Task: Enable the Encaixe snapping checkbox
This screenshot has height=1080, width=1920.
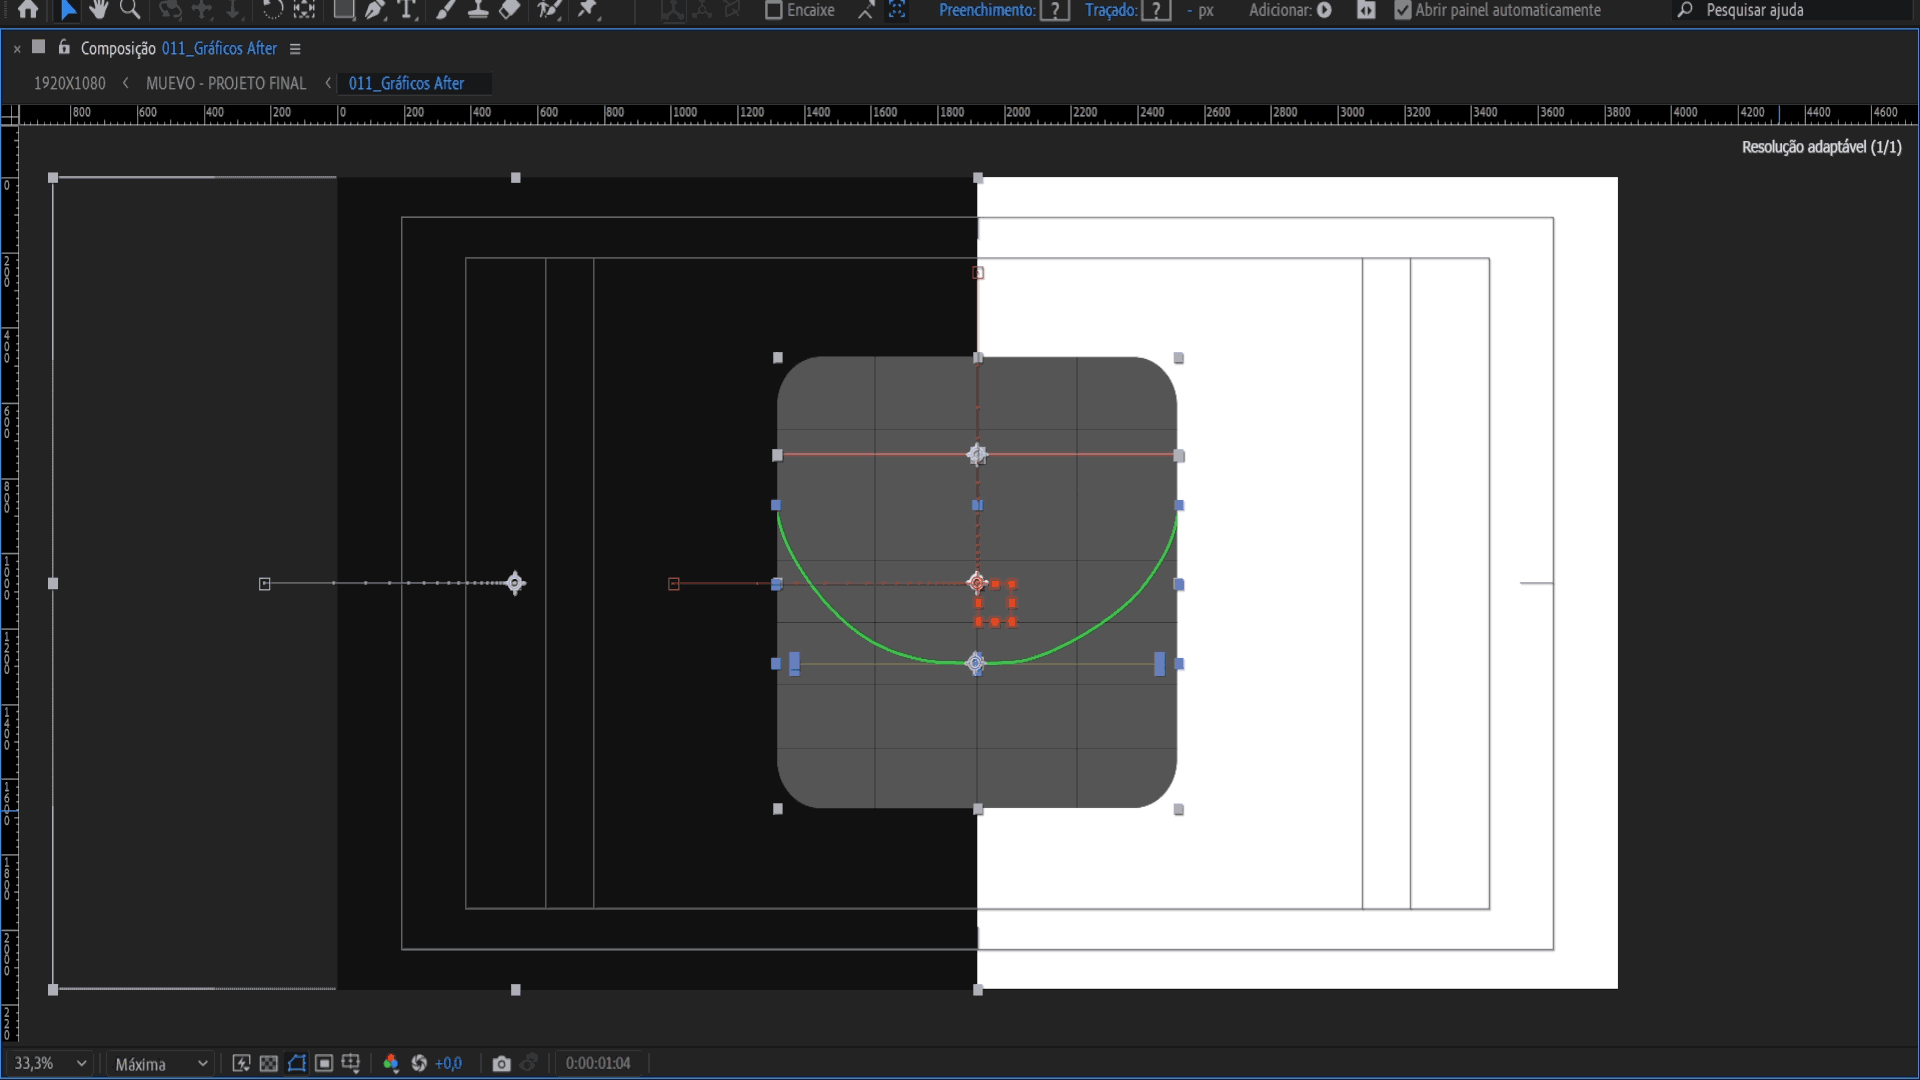Action: pos(773,10)
